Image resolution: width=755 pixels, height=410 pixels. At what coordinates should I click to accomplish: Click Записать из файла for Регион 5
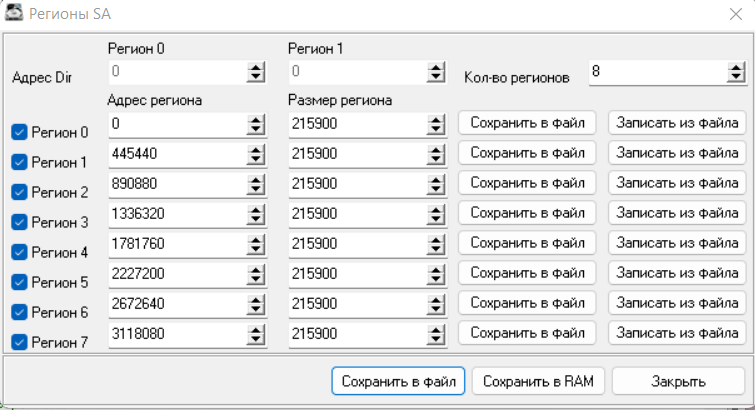pyautogui.click(x=678, y=273)
